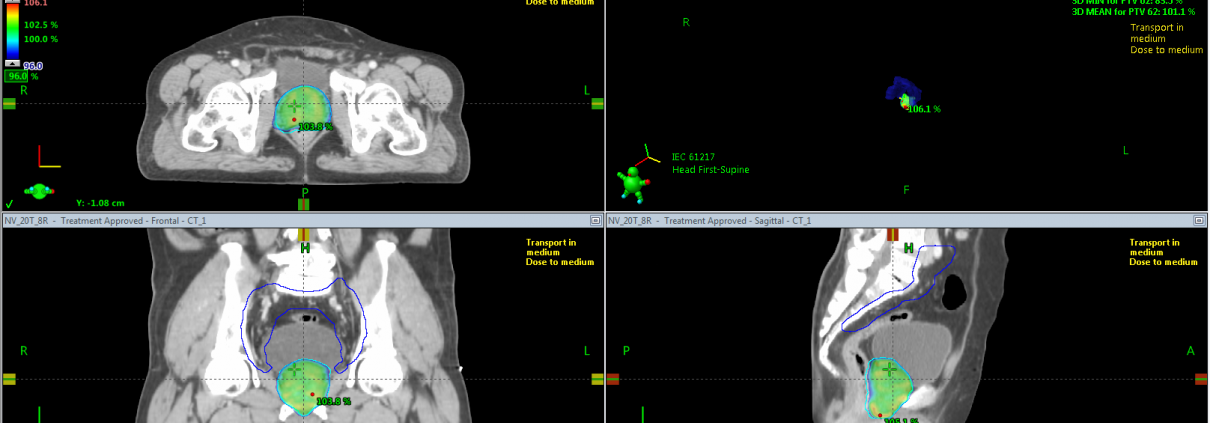This screenshot has height=423, width=1210.
Task: Select the top H plane handle in sagittal view
Action: point(893,234)
